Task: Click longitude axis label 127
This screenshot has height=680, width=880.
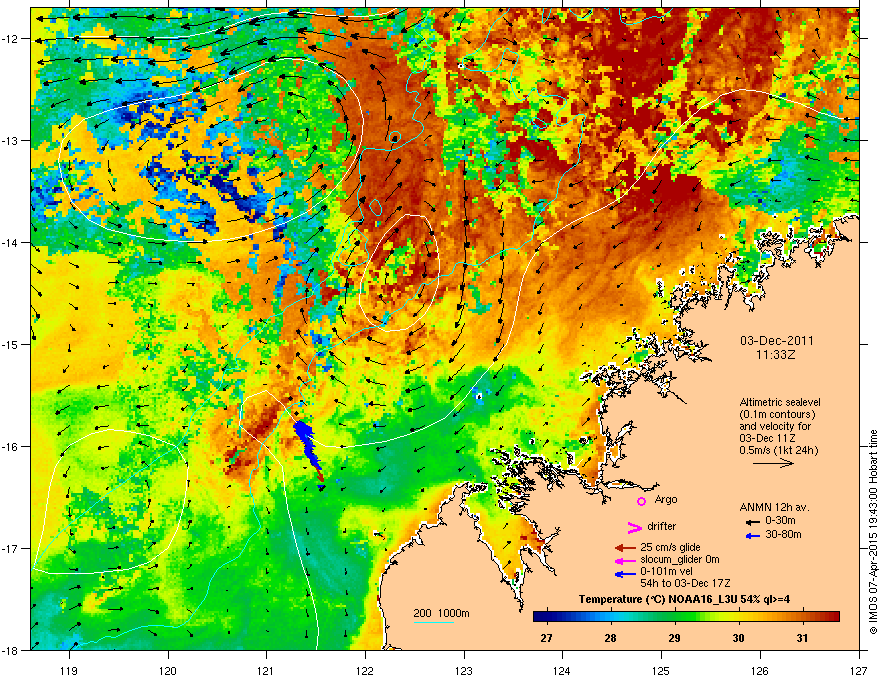Action: (x=859, y=670)
